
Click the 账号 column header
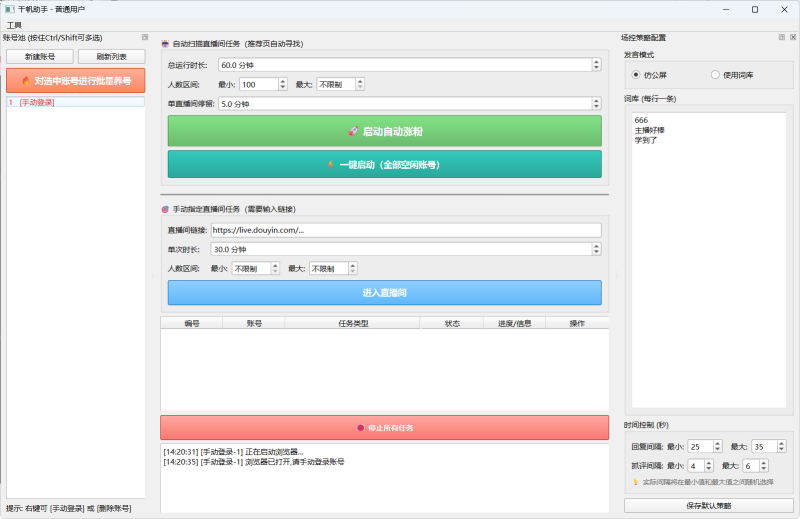pos(254,323)
